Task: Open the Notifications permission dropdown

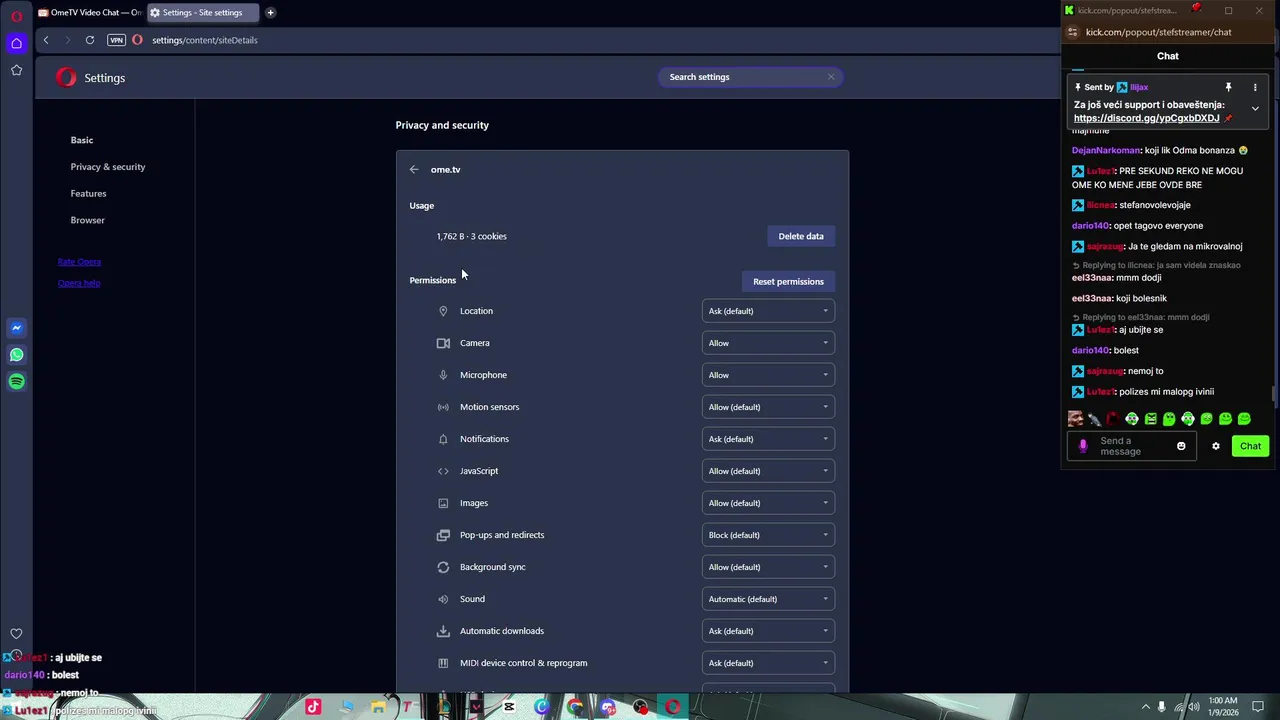Action: pos(768,439)
